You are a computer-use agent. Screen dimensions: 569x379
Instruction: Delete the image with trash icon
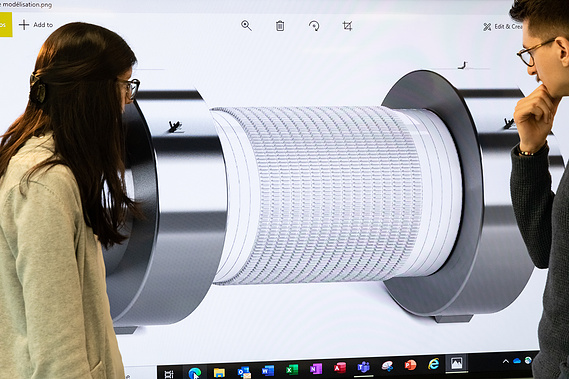[x=280, y=26]
